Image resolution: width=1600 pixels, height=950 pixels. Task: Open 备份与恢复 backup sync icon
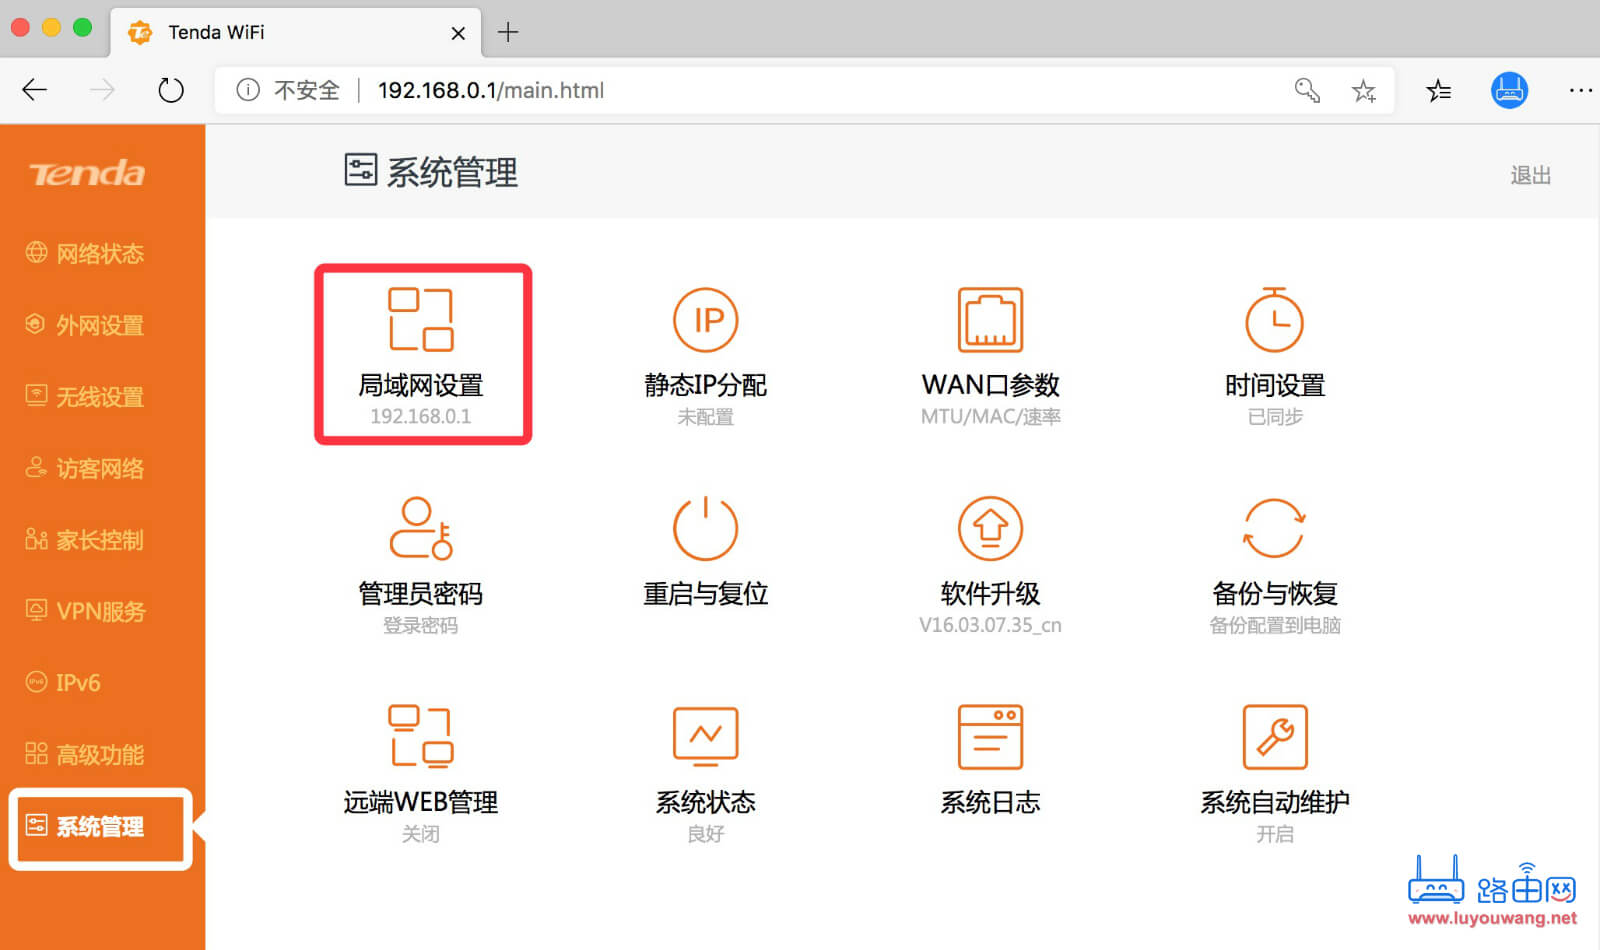(1274, 528)
